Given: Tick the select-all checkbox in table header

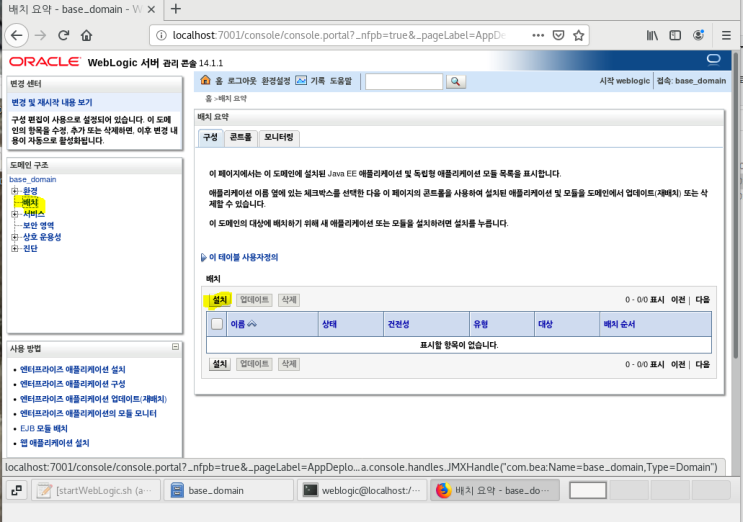Looking at the screenshot, I should click(x=217, y=324).
